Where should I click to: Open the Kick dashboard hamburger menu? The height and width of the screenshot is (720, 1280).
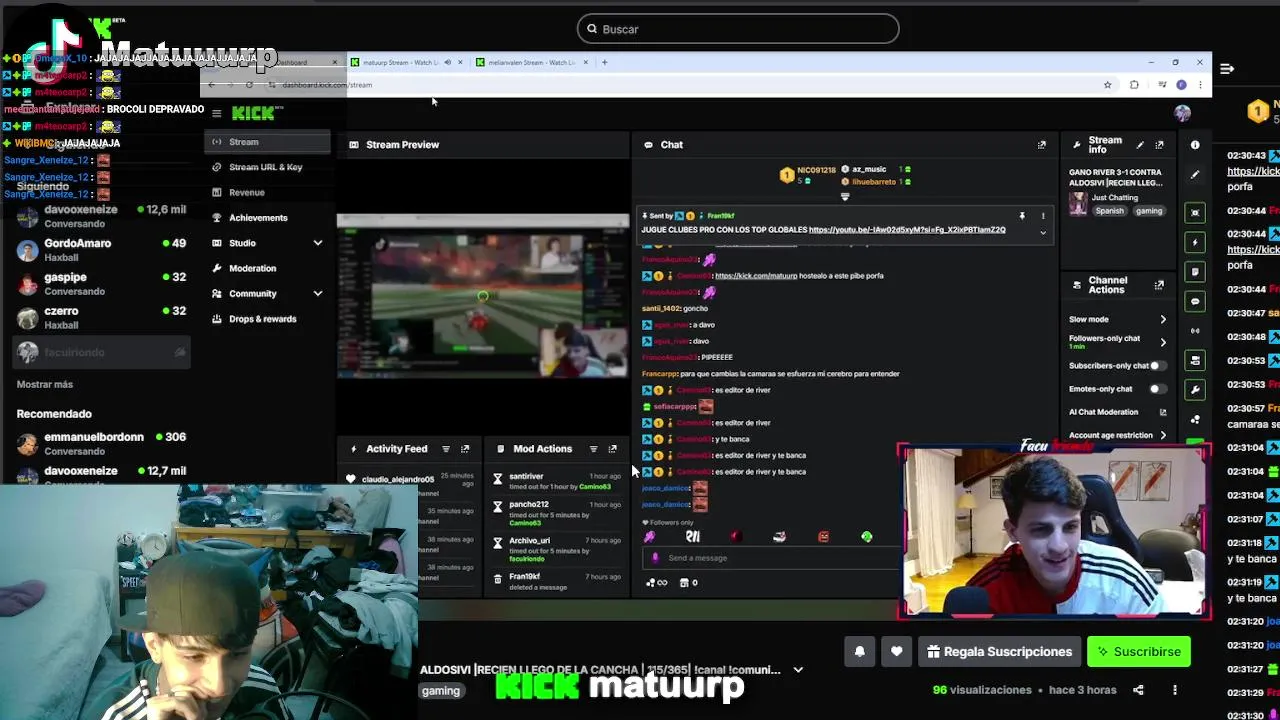point(216,113)
